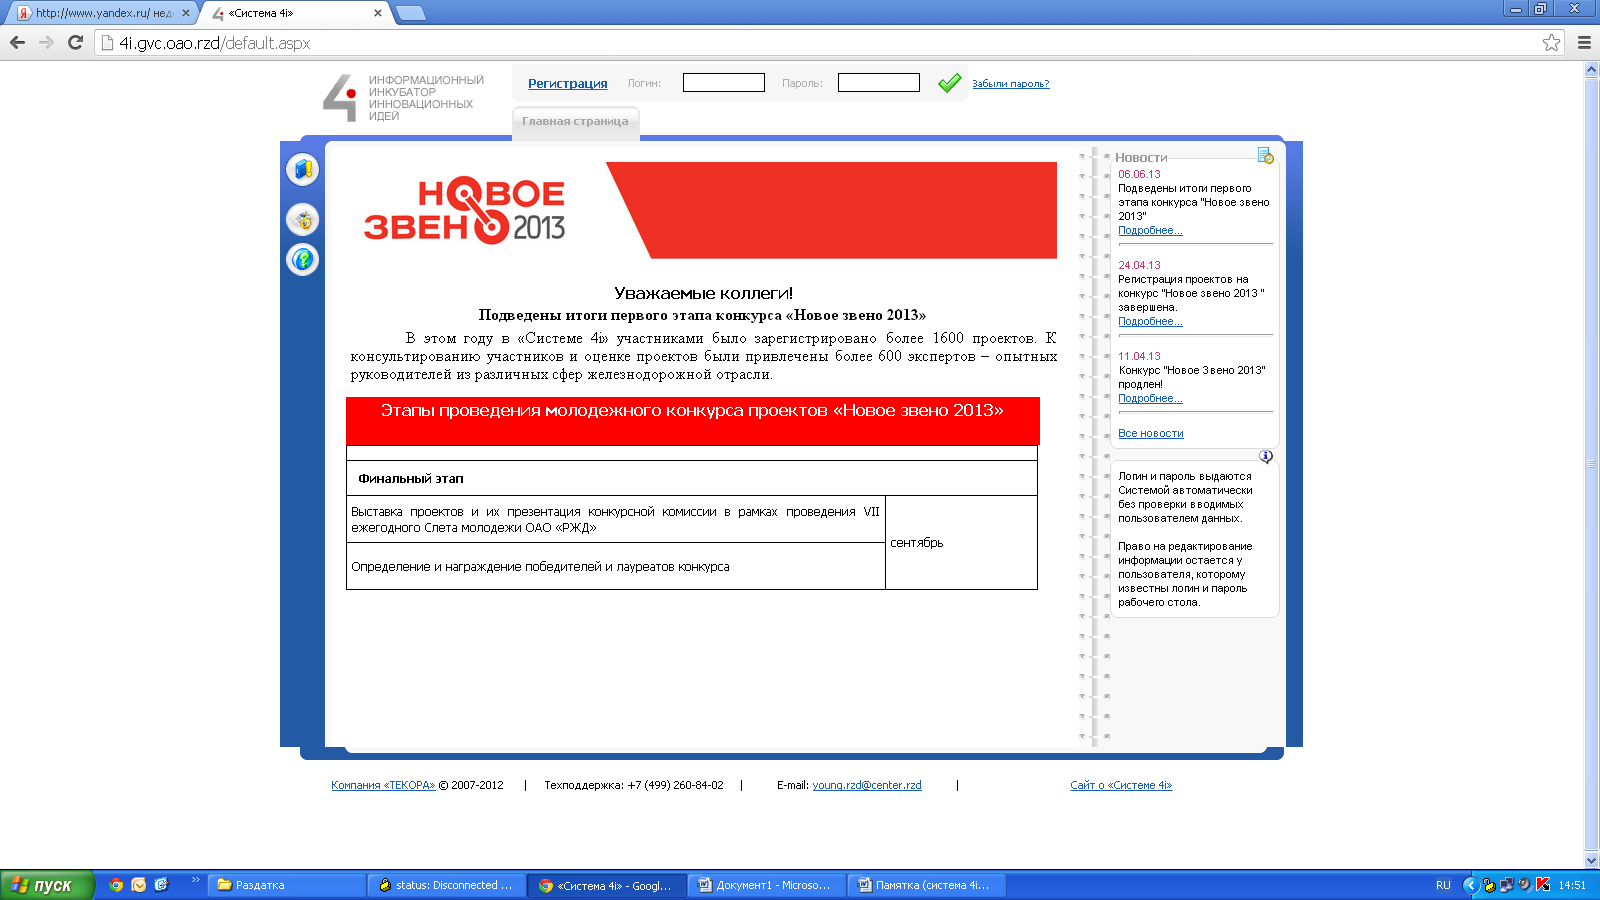
Task: Click the news date 24.04.13
Action: click(1139, 265)
